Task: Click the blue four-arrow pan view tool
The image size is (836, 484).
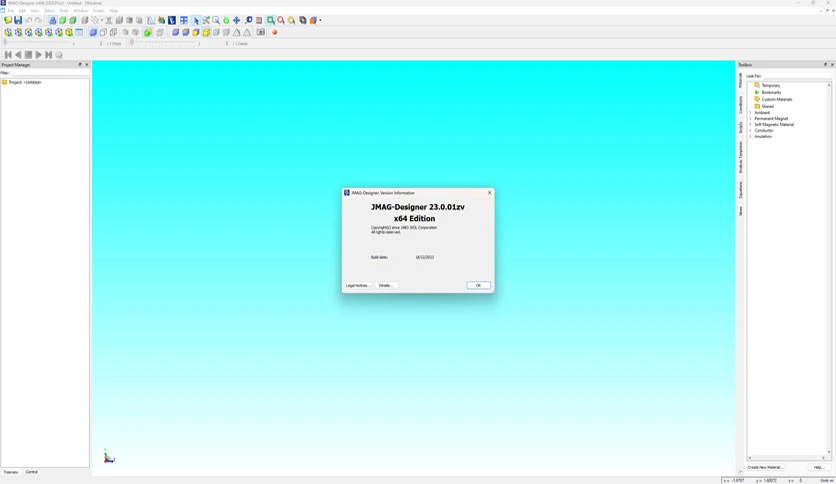Action: click(236, 20)
